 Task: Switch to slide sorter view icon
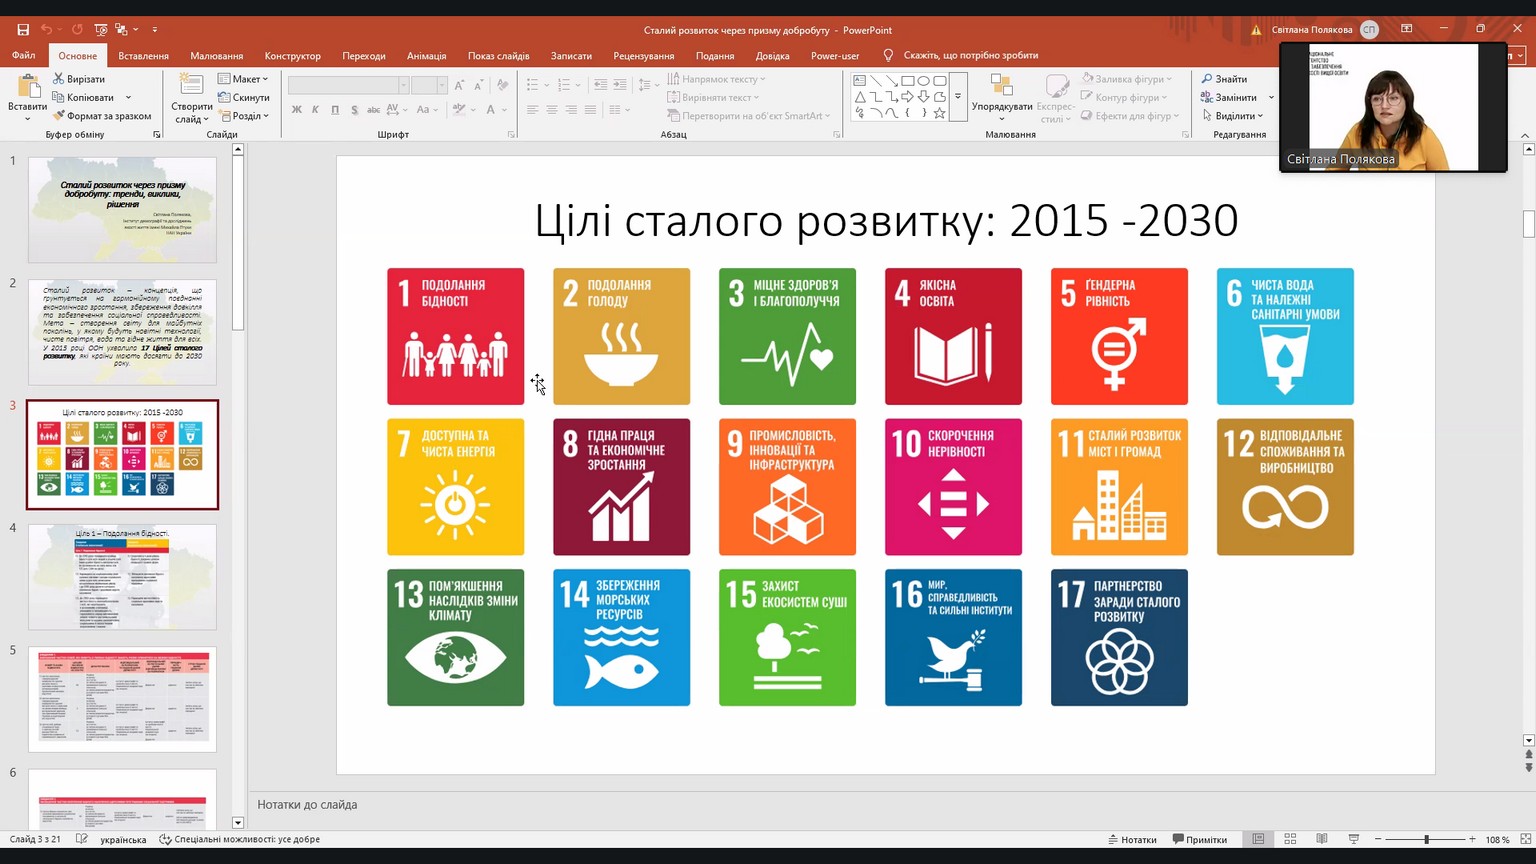click(x=1290, y=839)
